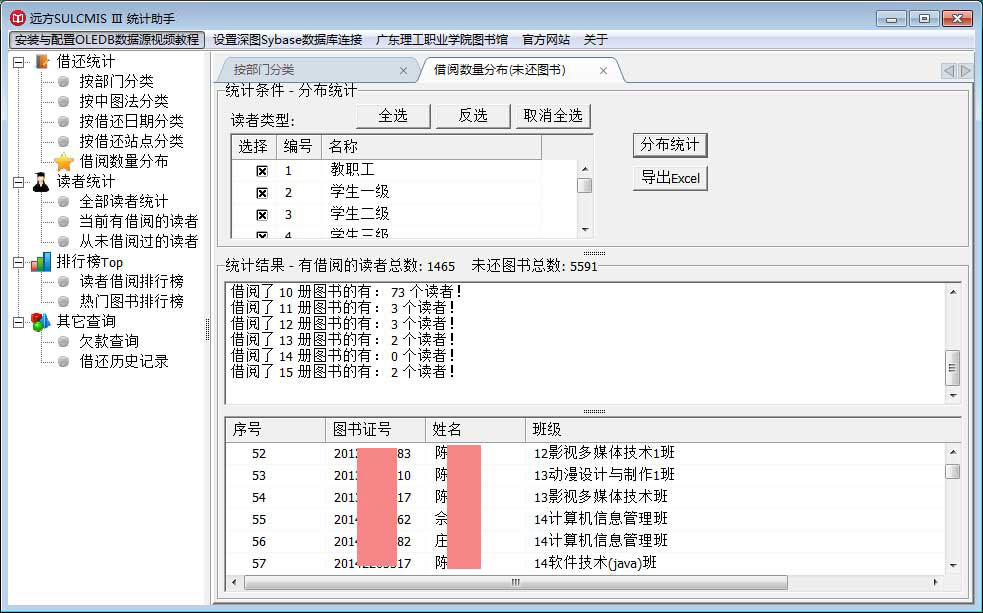Click the 排行榜Top bar chart icon

click(41, 262)
